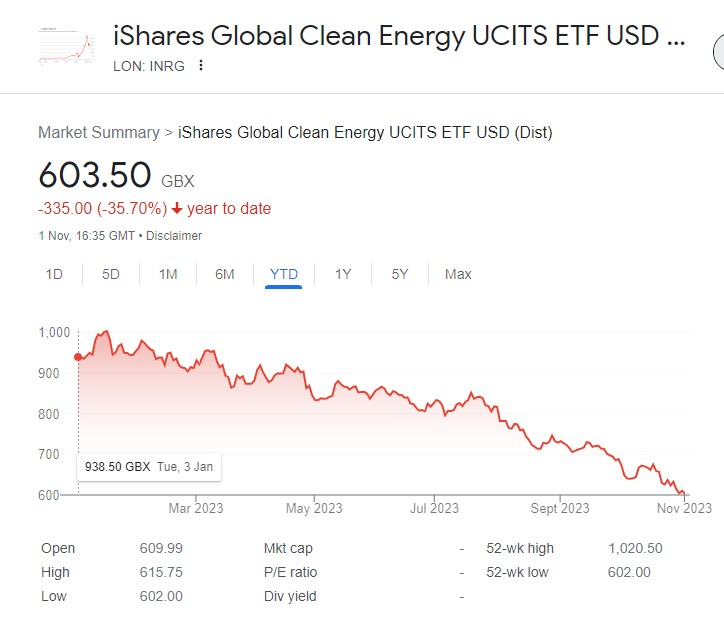Click the iShares Global Clean Energy title

coord(400,37)
